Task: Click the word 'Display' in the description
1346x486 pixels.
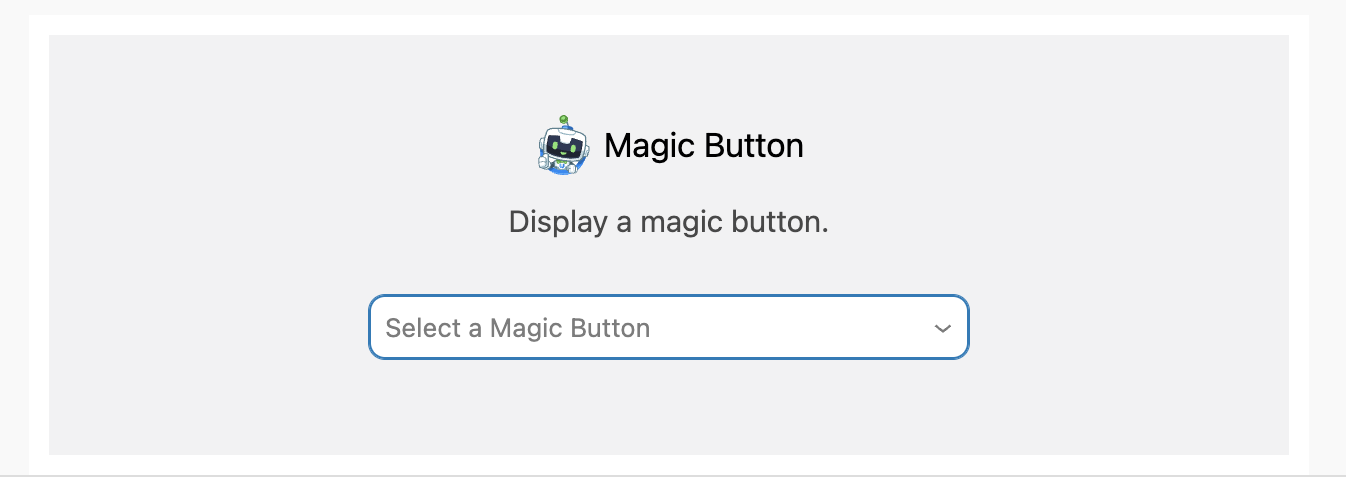Action: point(558,221)
